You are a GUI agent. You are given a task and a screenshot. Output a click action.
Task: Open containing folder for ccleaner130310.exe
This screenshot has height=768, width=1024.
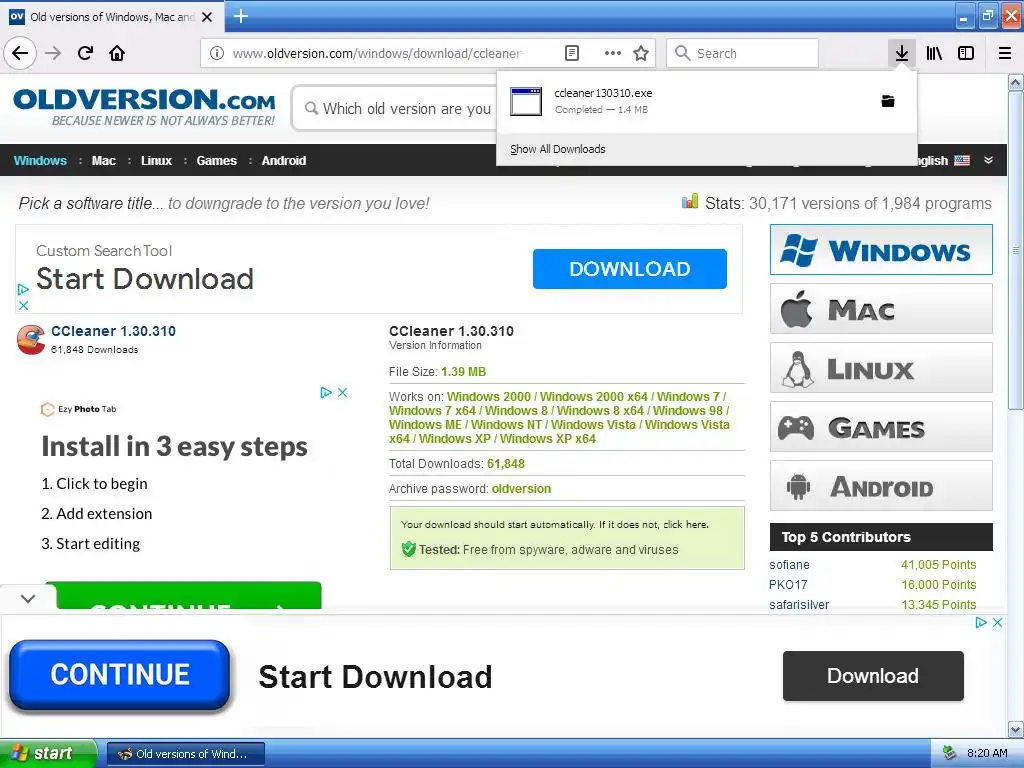[x=888, y=101]
